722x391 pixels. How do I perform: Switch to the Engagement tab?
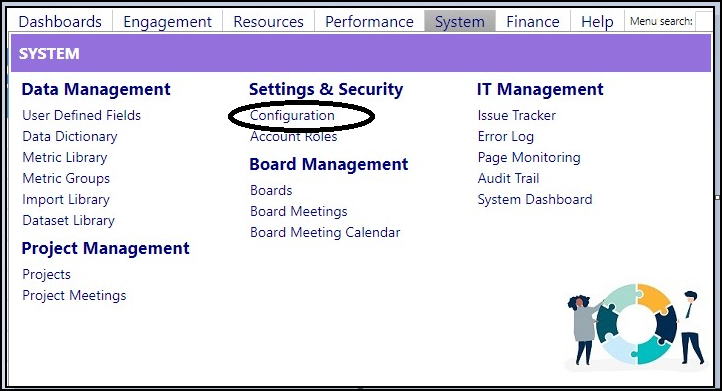168,22
